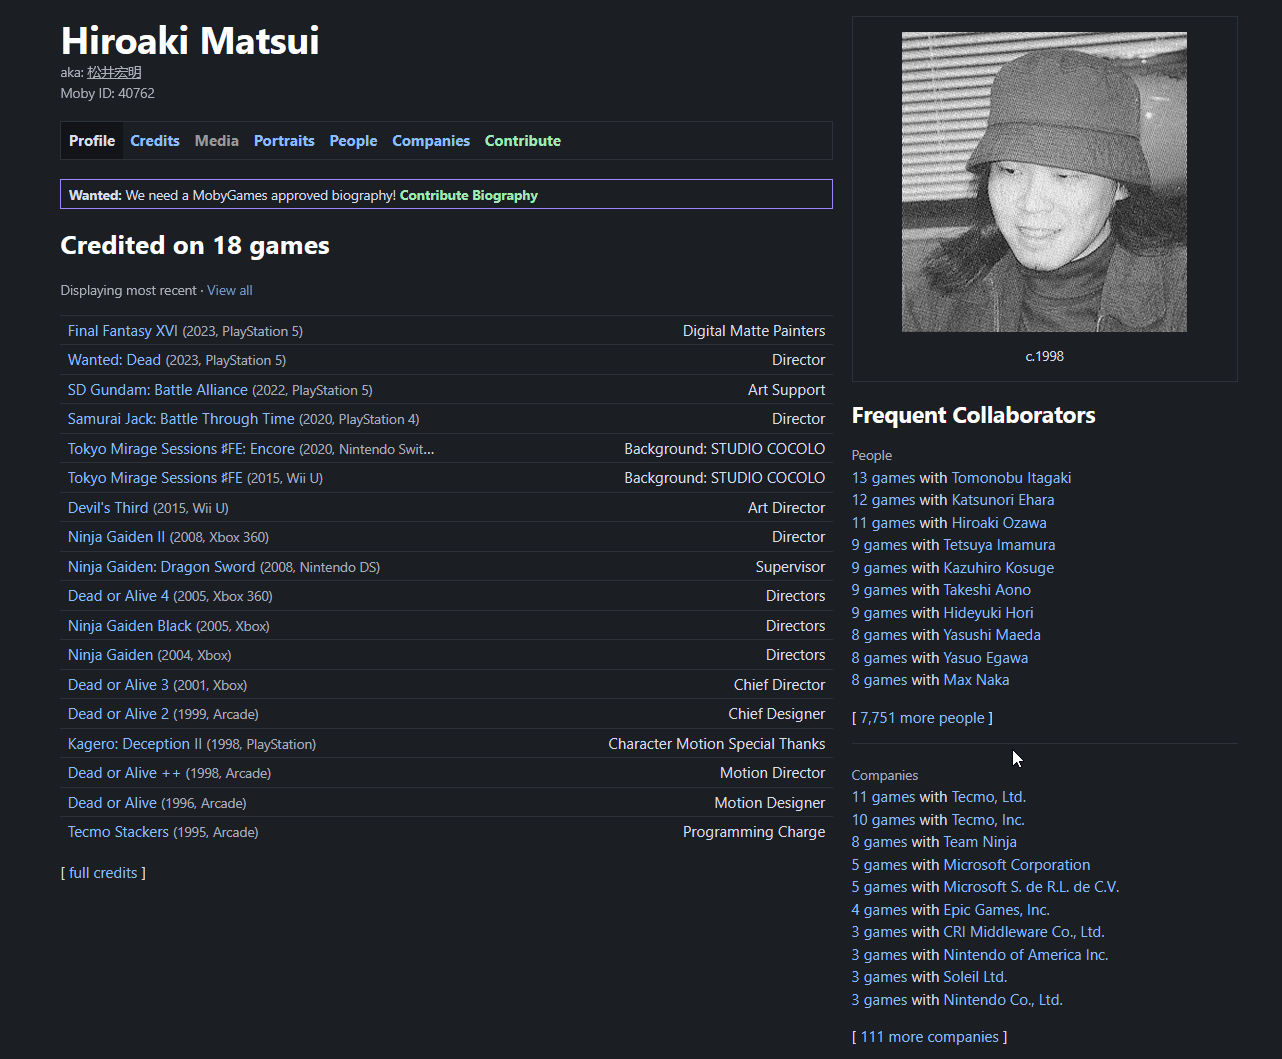Open SD Gundam: Battle Alliance link
The width and height of the screenshot is (1282, 1059).
click(158, 390)
